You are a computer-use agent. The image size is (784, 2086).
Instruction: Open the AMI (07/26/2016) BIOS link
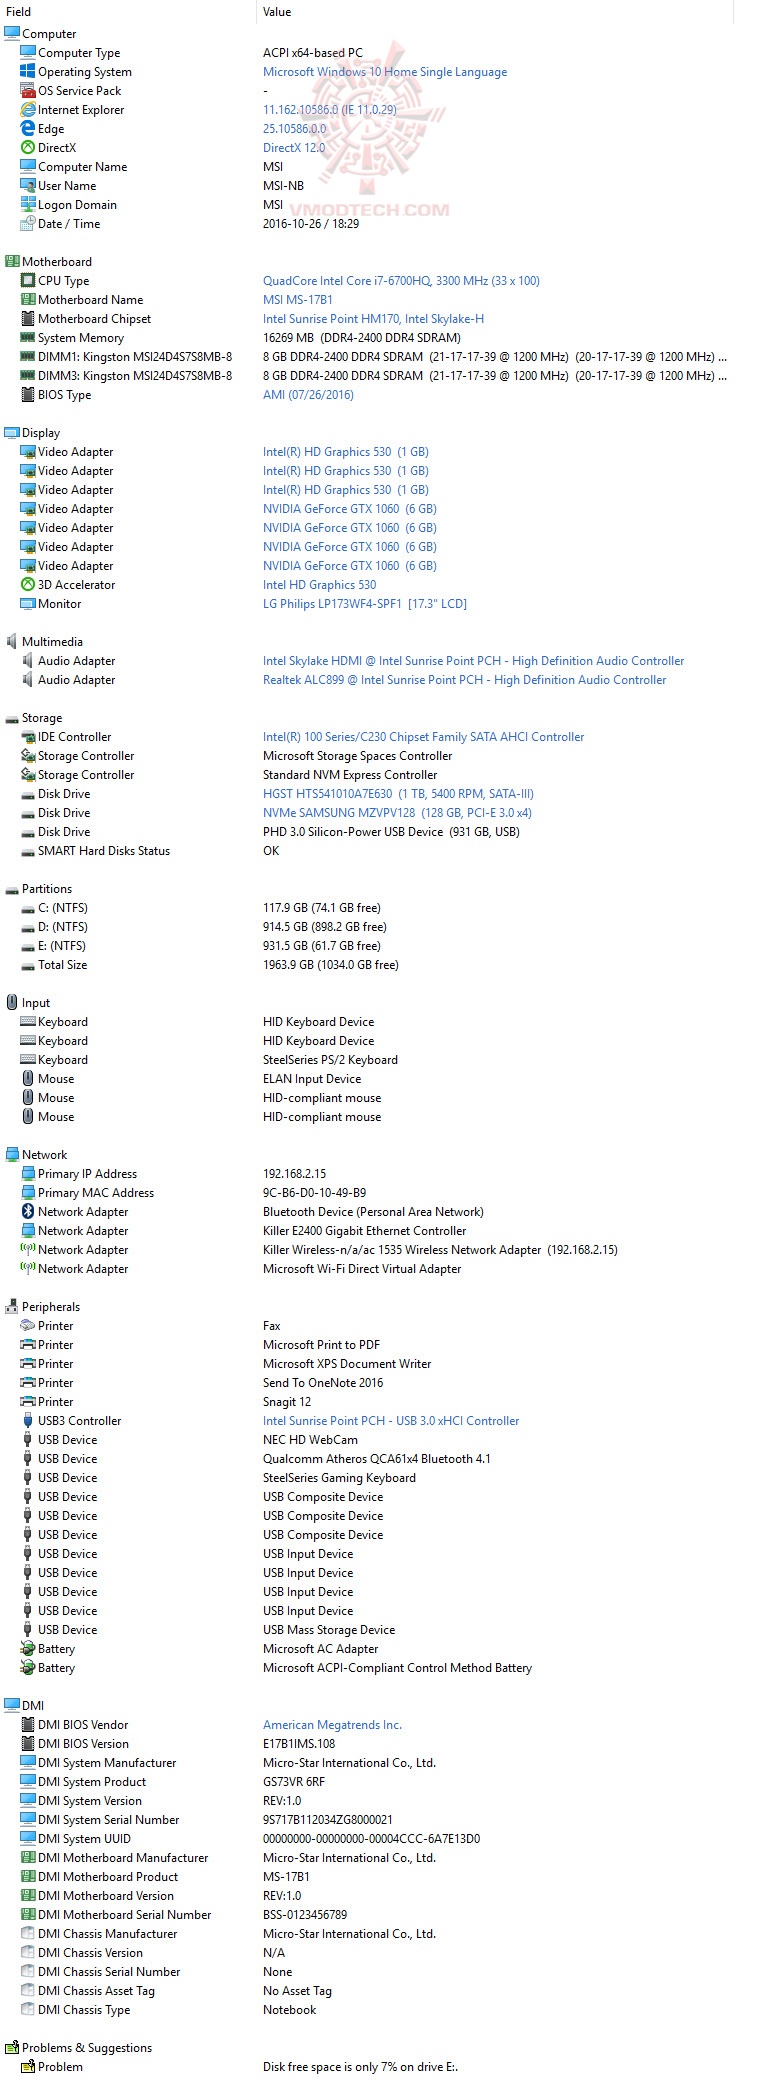pyautogui.click(x=308, y=395)
